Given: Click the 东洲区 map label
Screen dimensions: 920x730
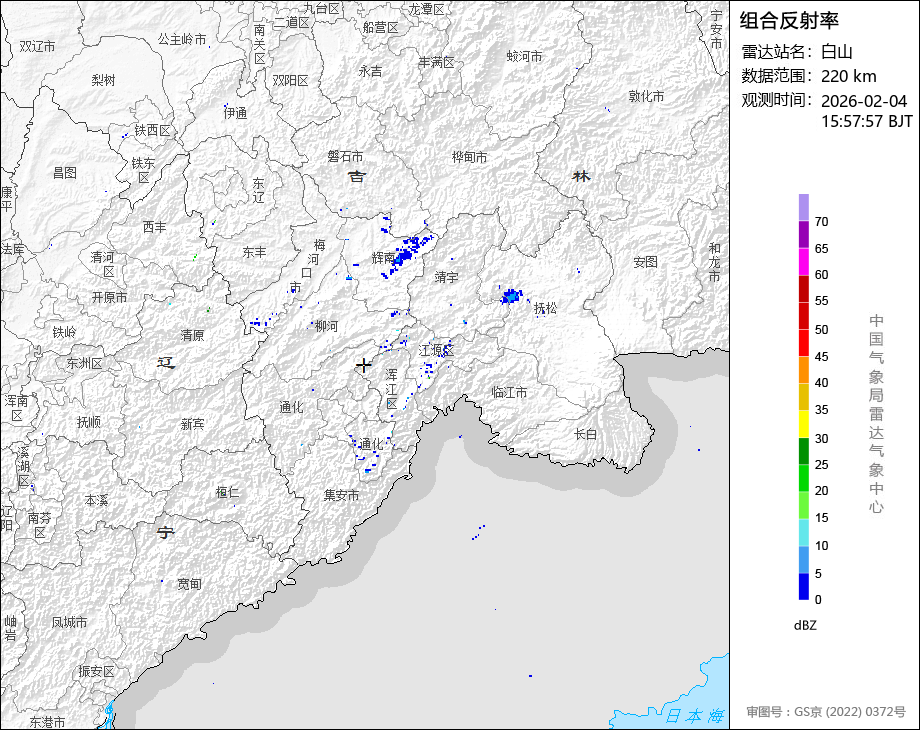Looking at the screenshot, I should [84, 363].
